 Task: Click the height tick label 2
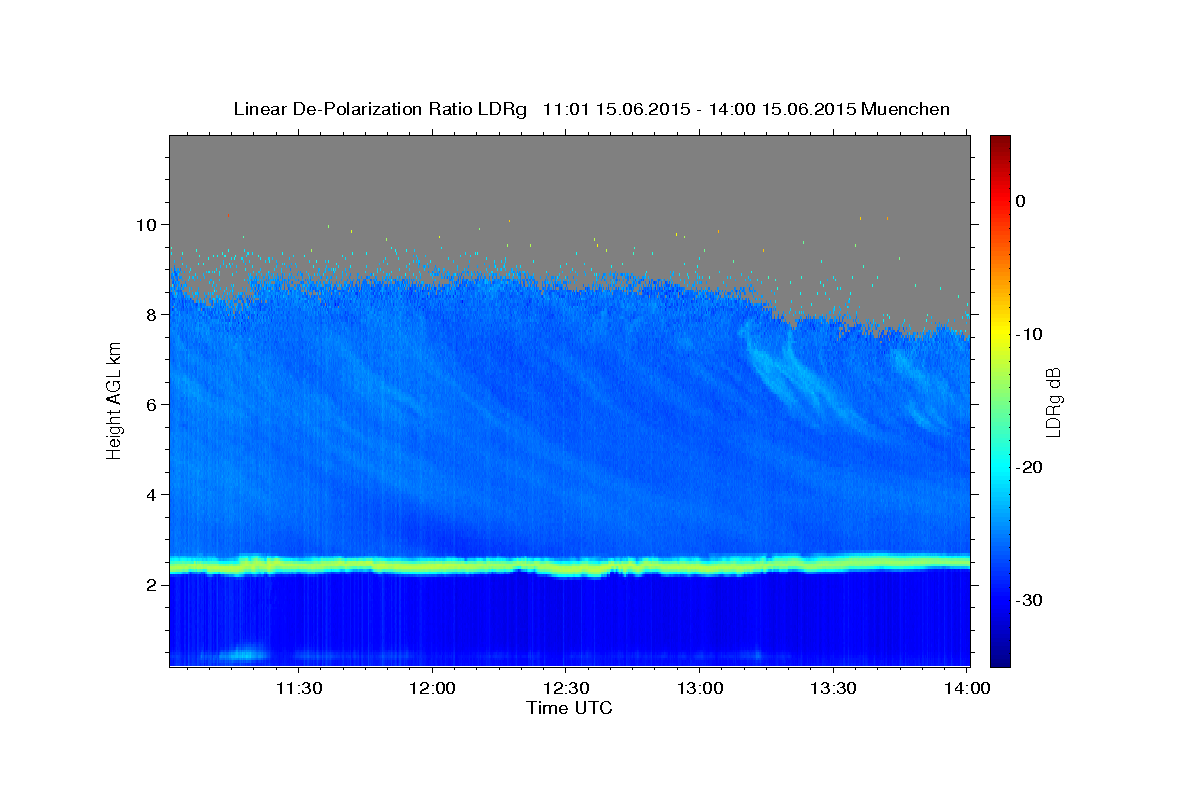pos(154,585)
